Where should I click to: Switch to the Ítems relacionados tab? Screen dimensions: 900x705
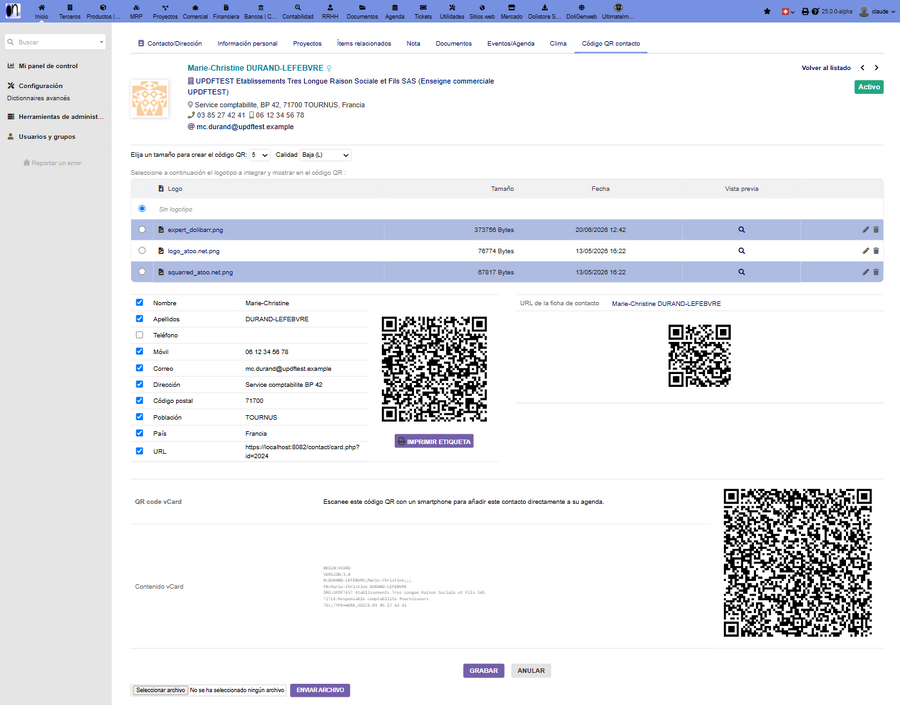pos(364,44)
